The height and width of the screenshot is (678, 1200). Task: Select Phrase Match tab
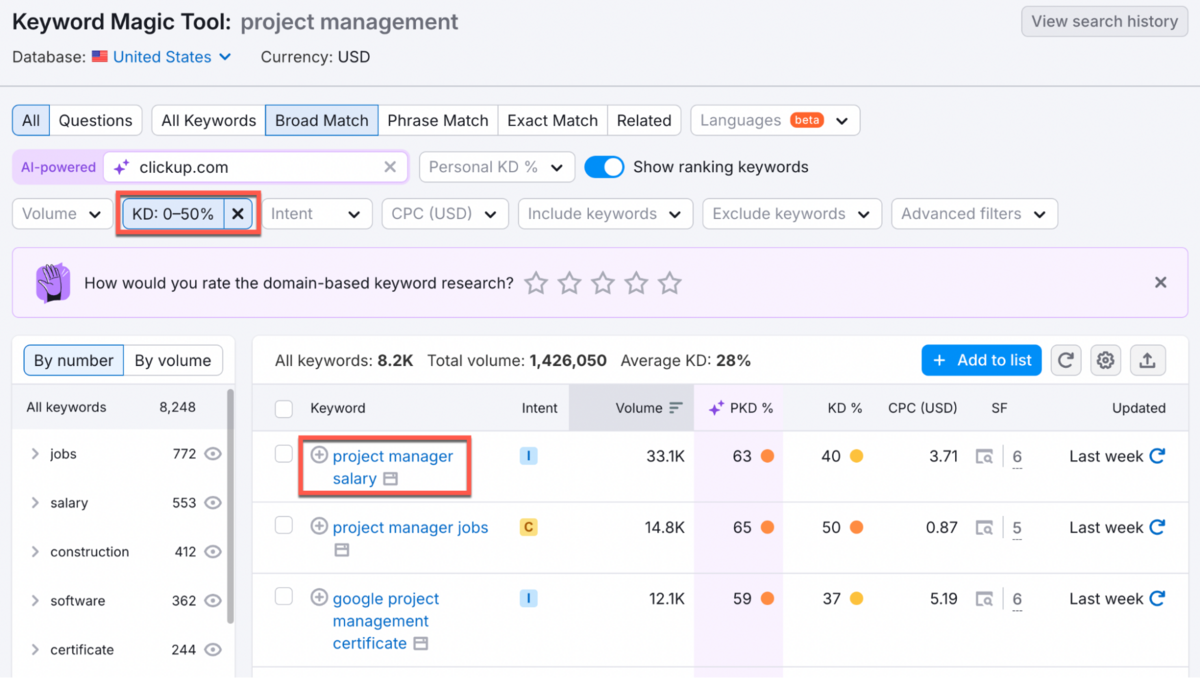[438, 121]
